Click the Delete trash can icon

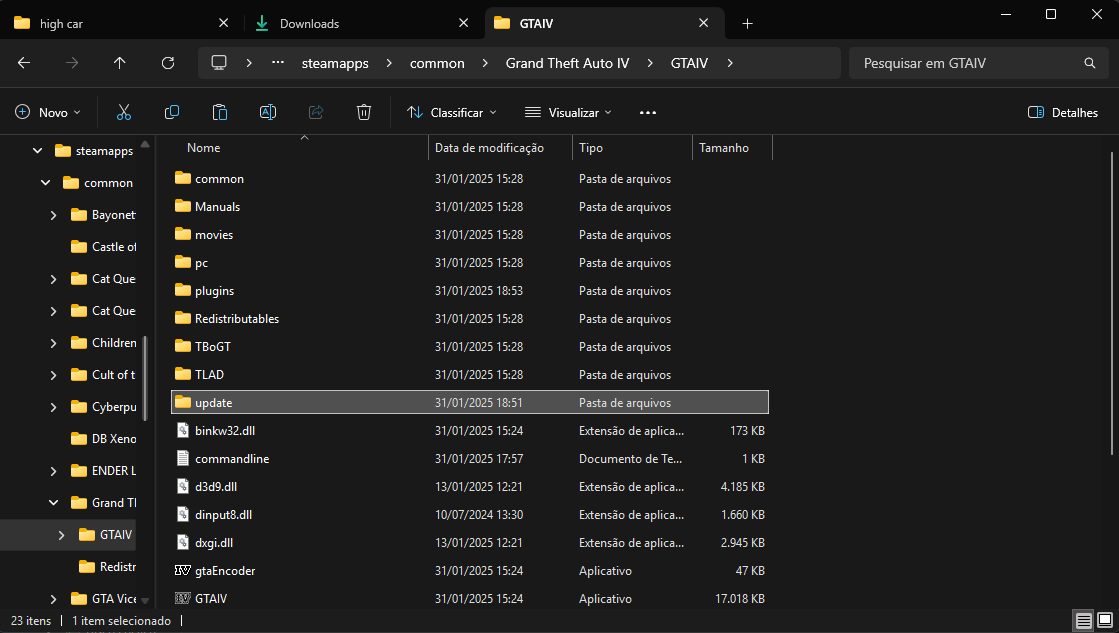pyautogui.click(x=364, y=113)
